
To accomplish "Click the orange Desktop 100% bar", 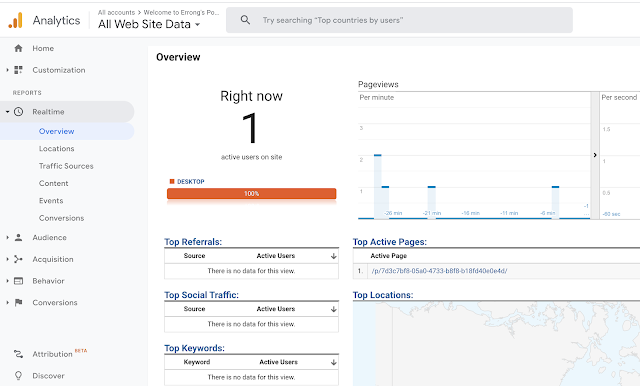I will 251,193.
